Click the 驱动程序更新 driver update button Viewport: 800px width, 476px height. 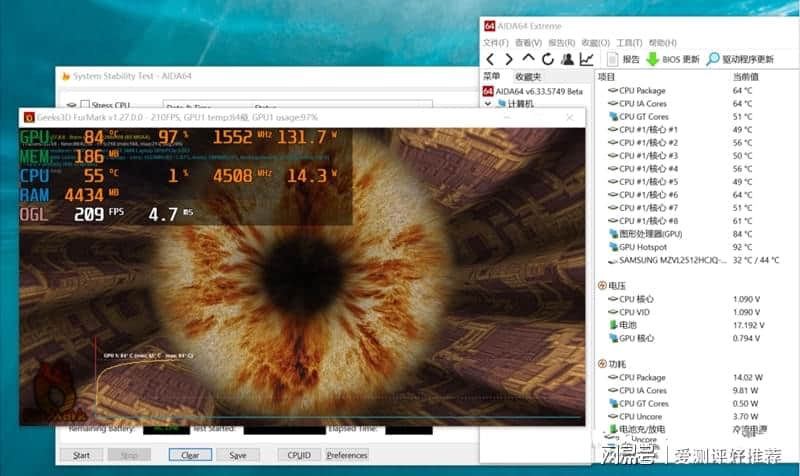(740, 59)
